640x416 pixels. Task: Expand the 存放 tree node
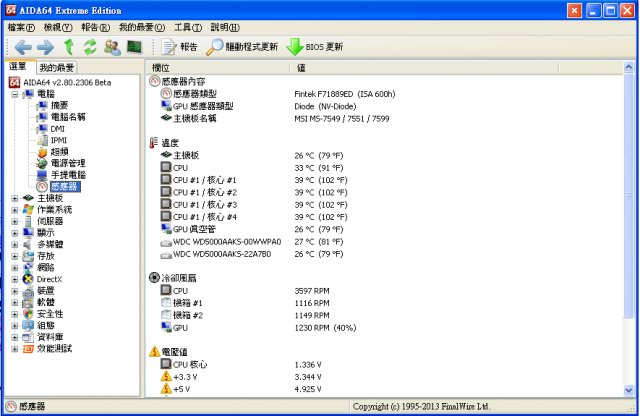(15, 256)
